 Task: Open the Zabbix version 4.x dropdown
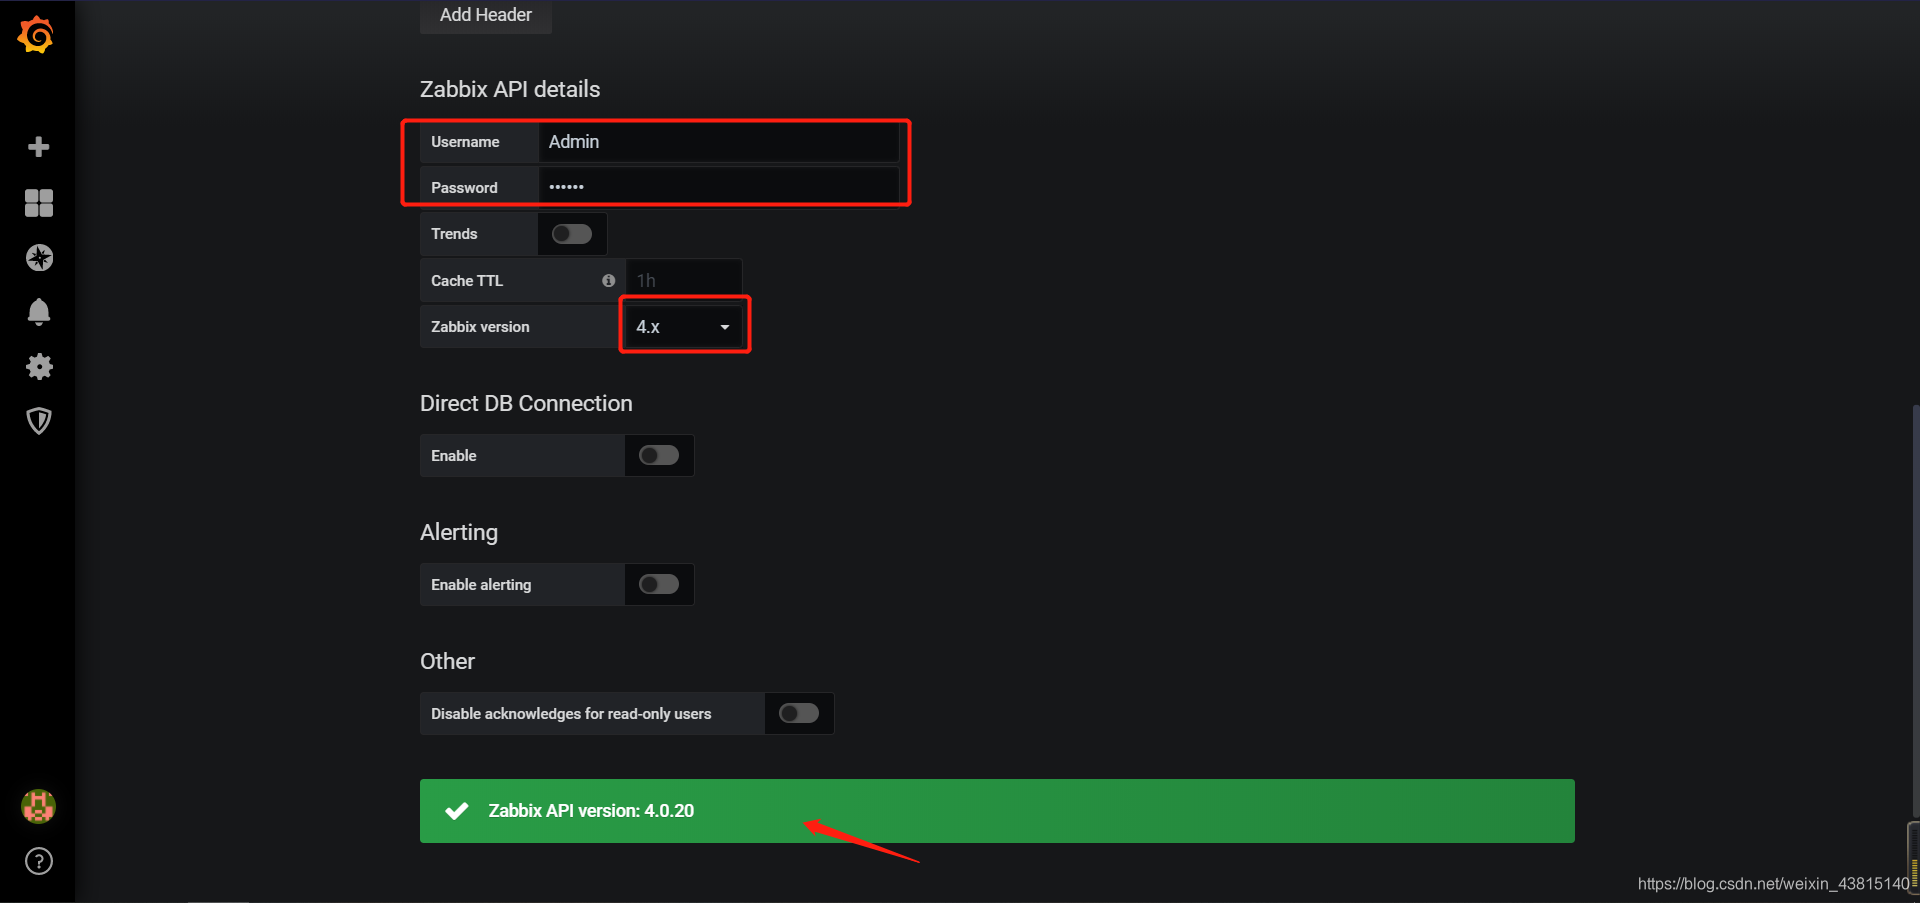coord(684,327)
